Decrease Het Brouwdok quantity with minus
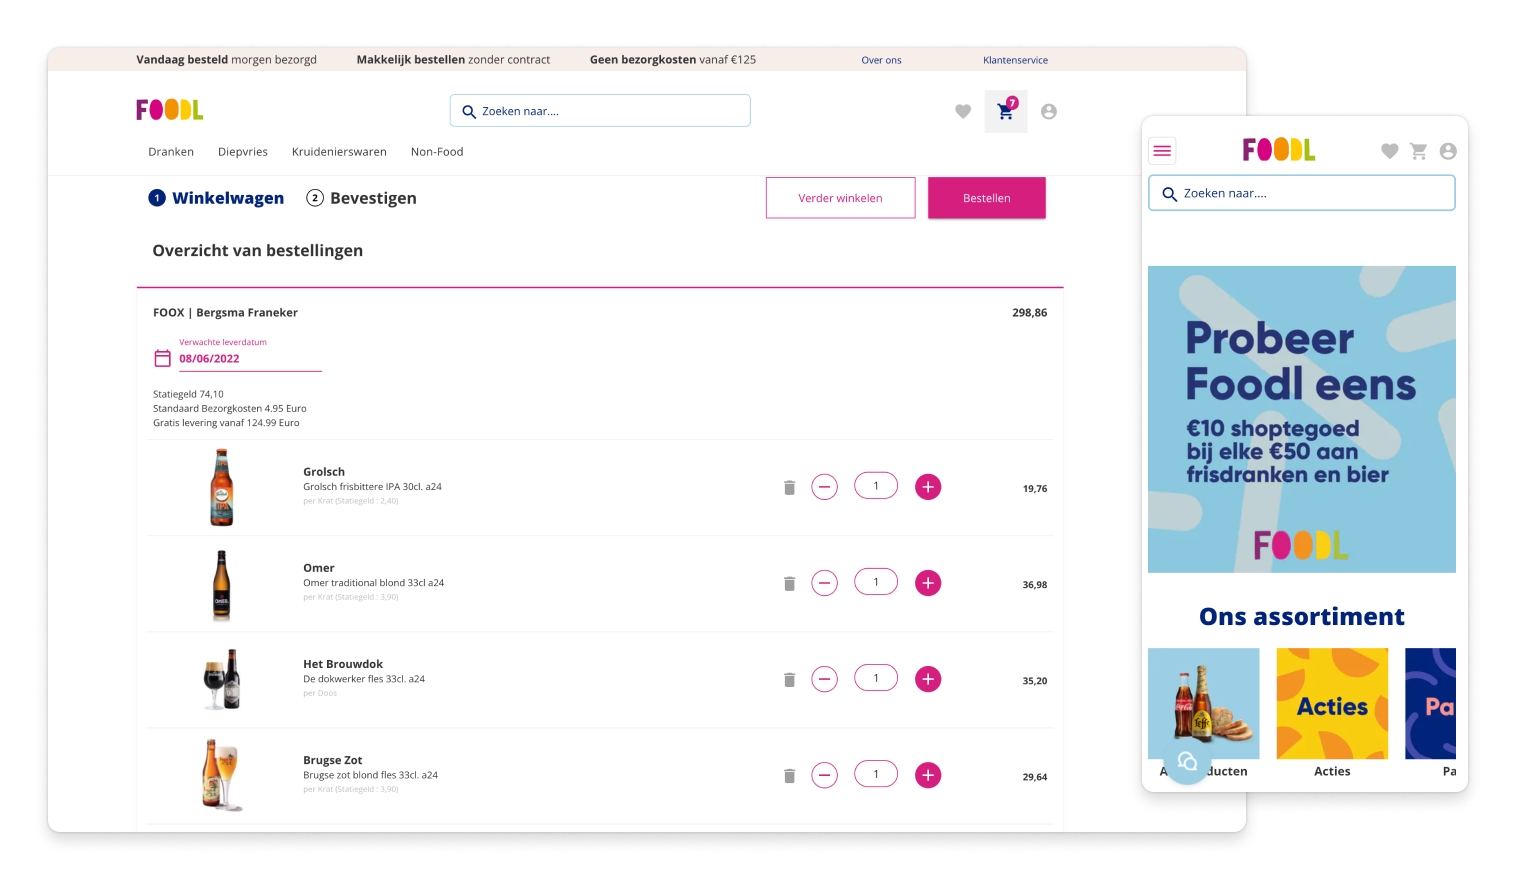Image resolution: width=1516 pixels, height=880 pixels. tap(824, 679)
